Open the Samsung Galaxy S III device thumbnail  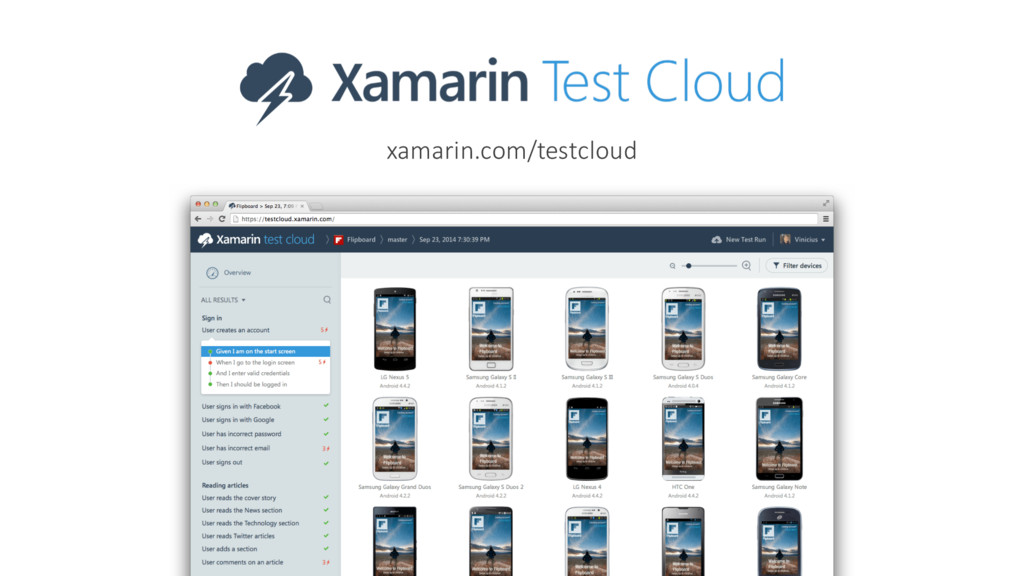(x=586, y=329)
